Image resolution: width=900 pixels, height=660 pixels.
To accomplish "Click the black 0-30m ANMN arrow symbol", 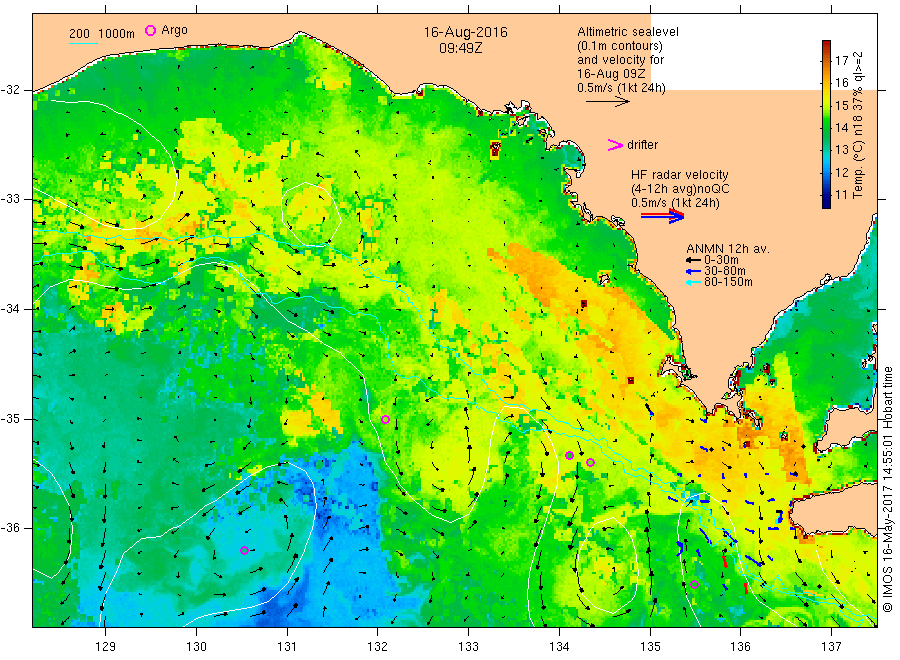I will pos(693,260).
